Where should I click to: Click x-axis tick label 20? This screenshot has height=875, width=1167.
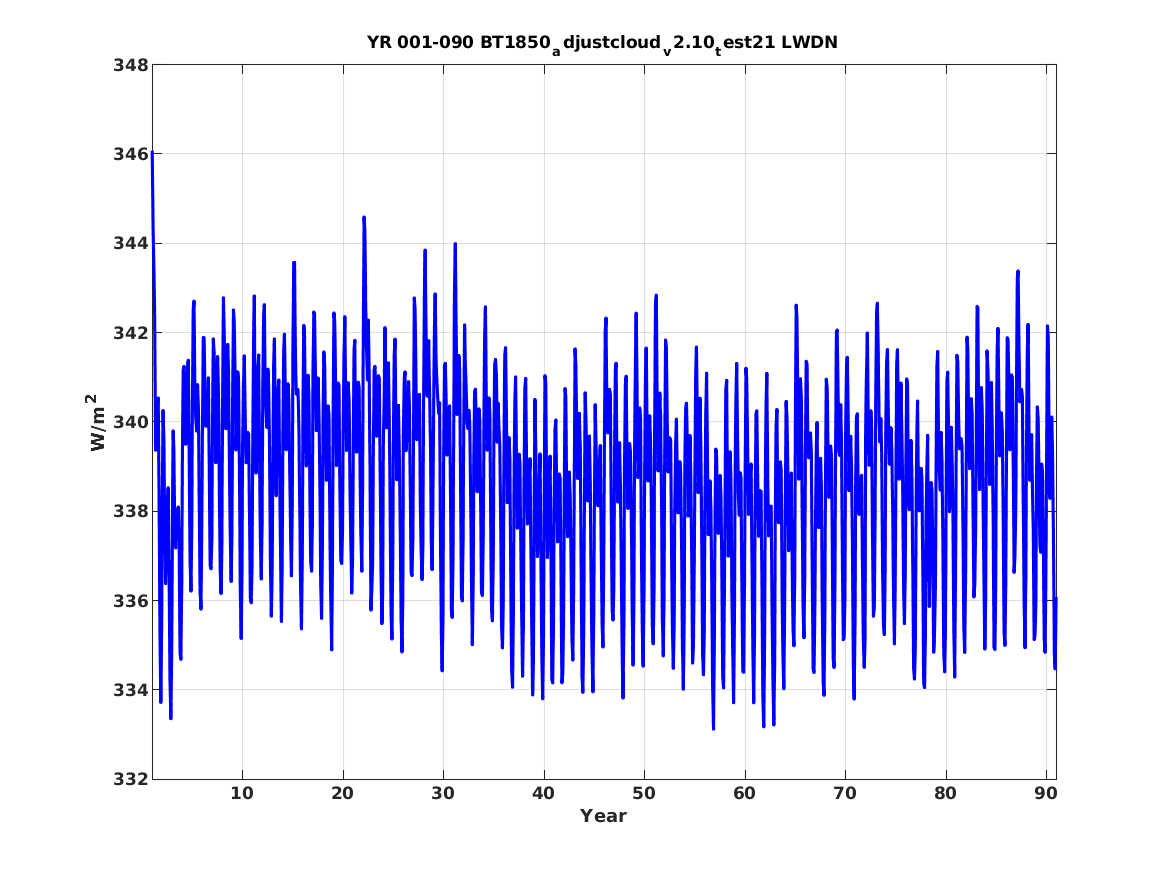click(342, 794)
